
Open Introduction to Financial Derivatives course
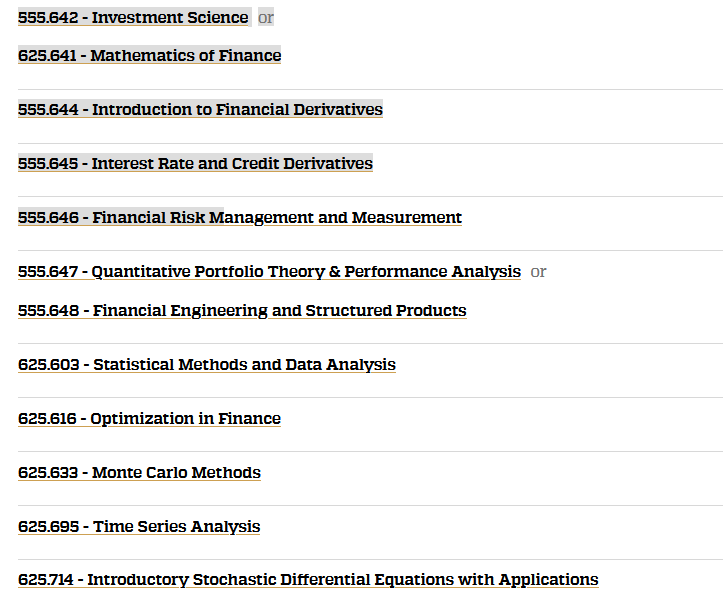coord(200,109)
